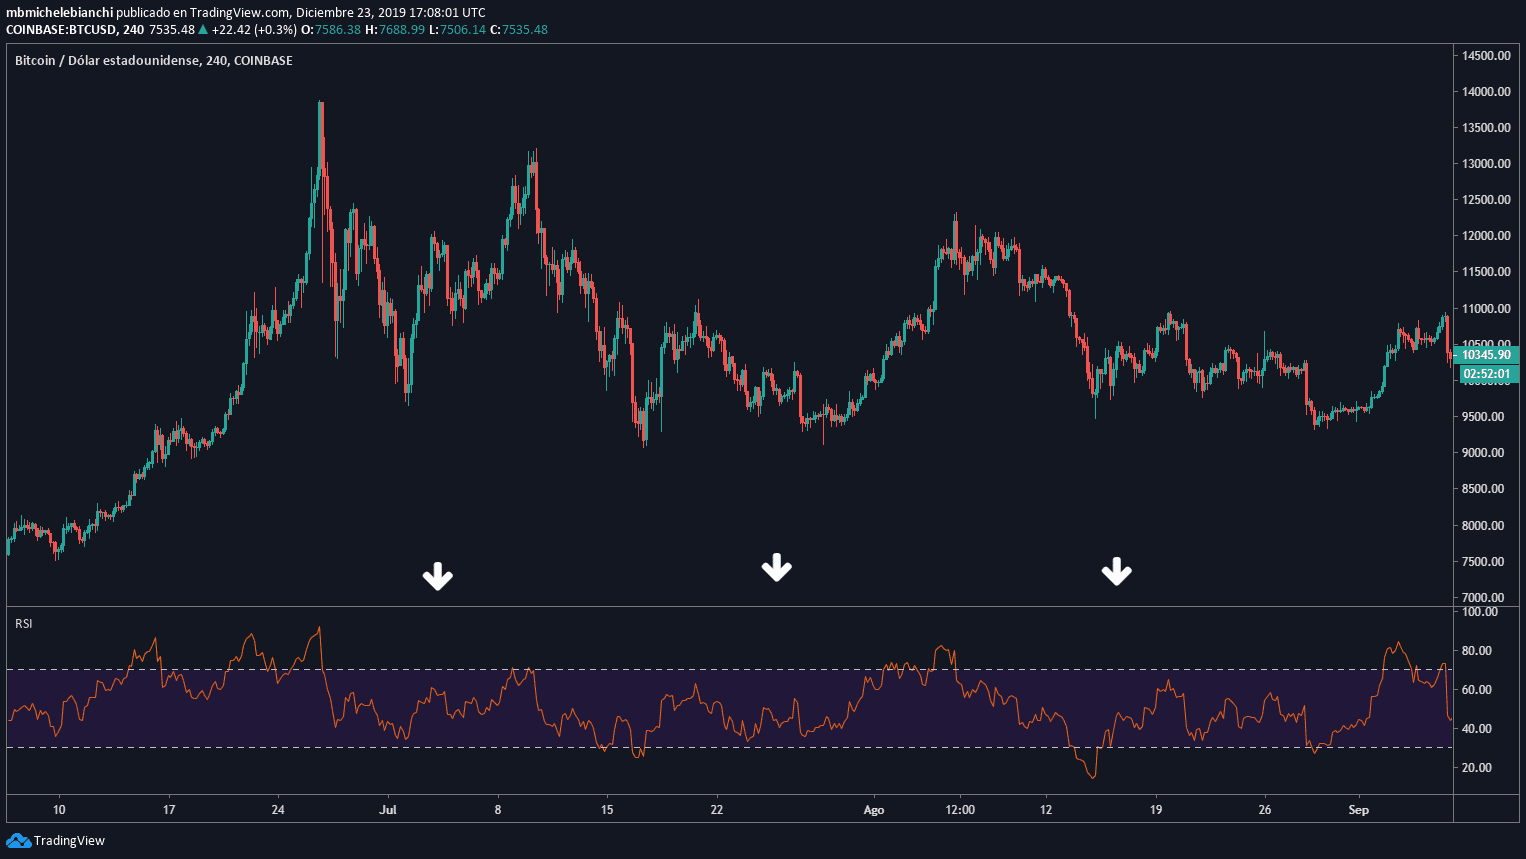Click the open value O:7586.38 in header
Viewport: 1526px width, 859px height.
point(331,30)
